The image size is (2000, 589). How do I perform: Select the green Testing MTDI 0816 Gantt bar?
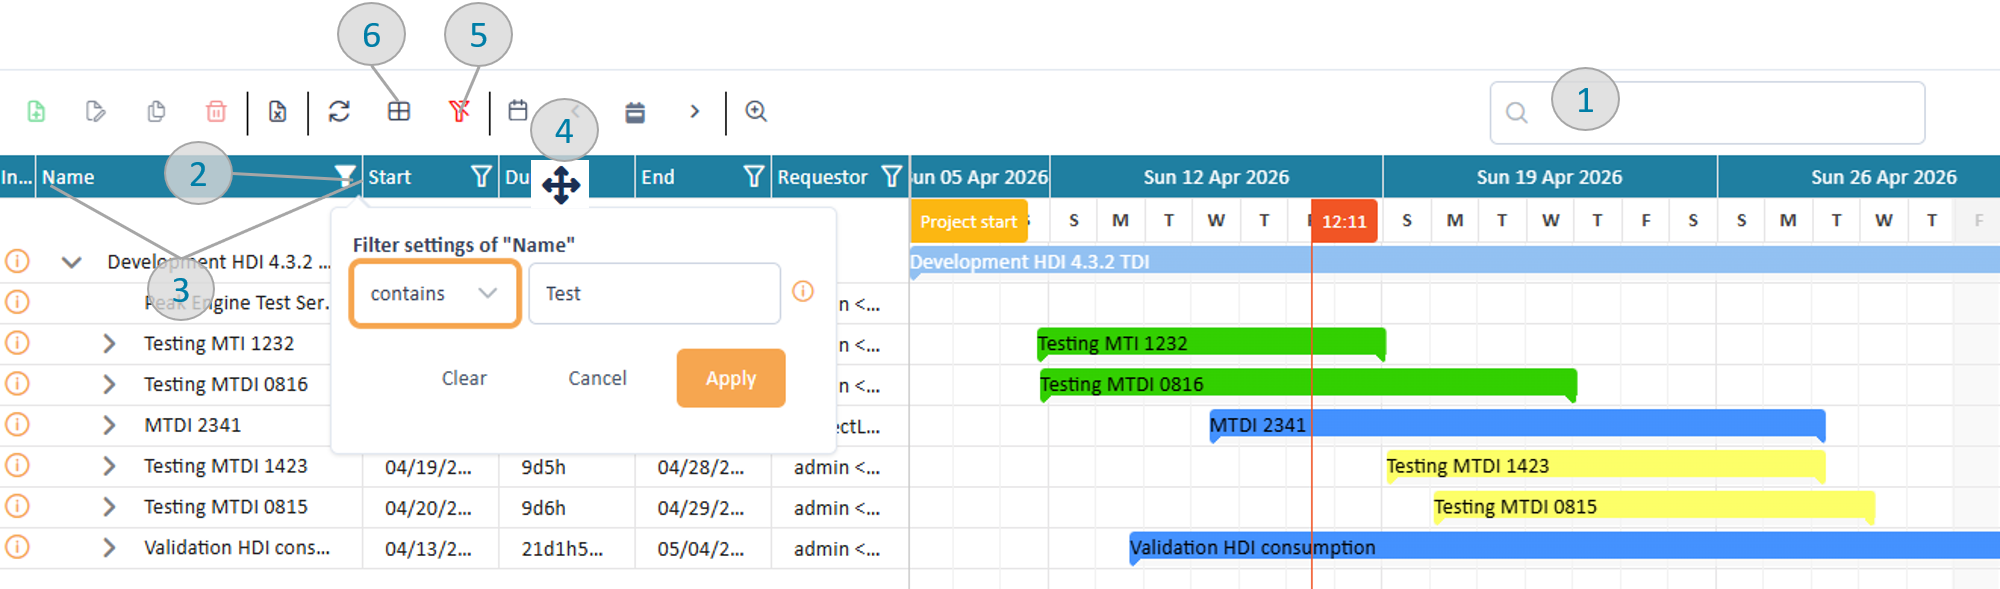click(x=1308, y=384)
